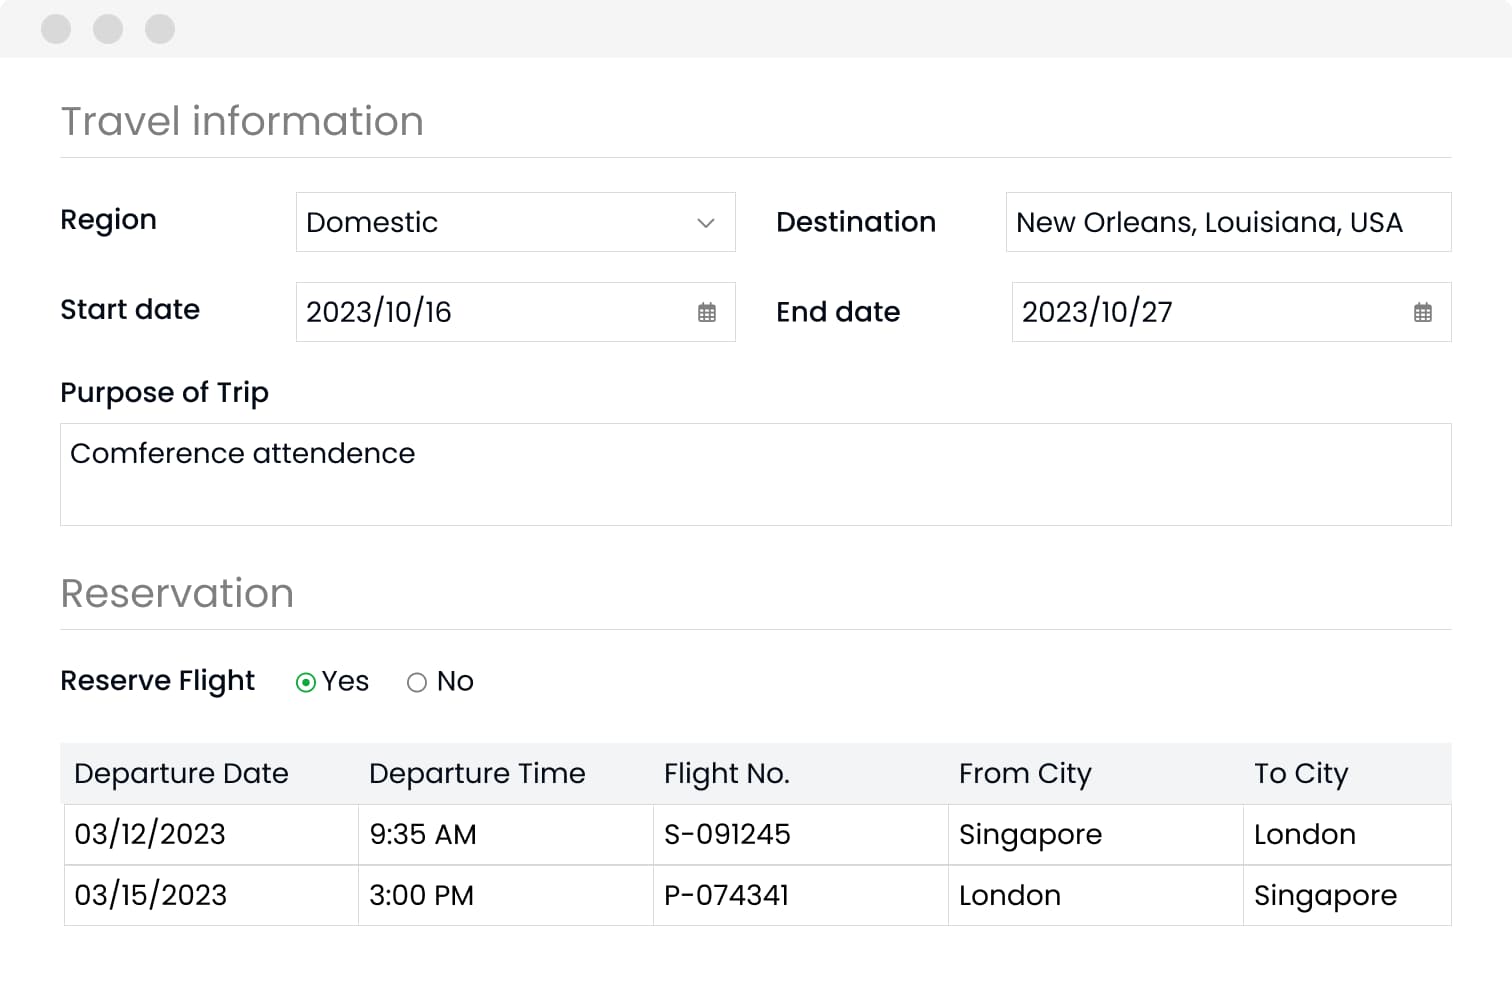The height and width of the screenshot is (982, 1512).
Task: Focus the Start date field showing 2023/10/16
Action: pos(490,312)
